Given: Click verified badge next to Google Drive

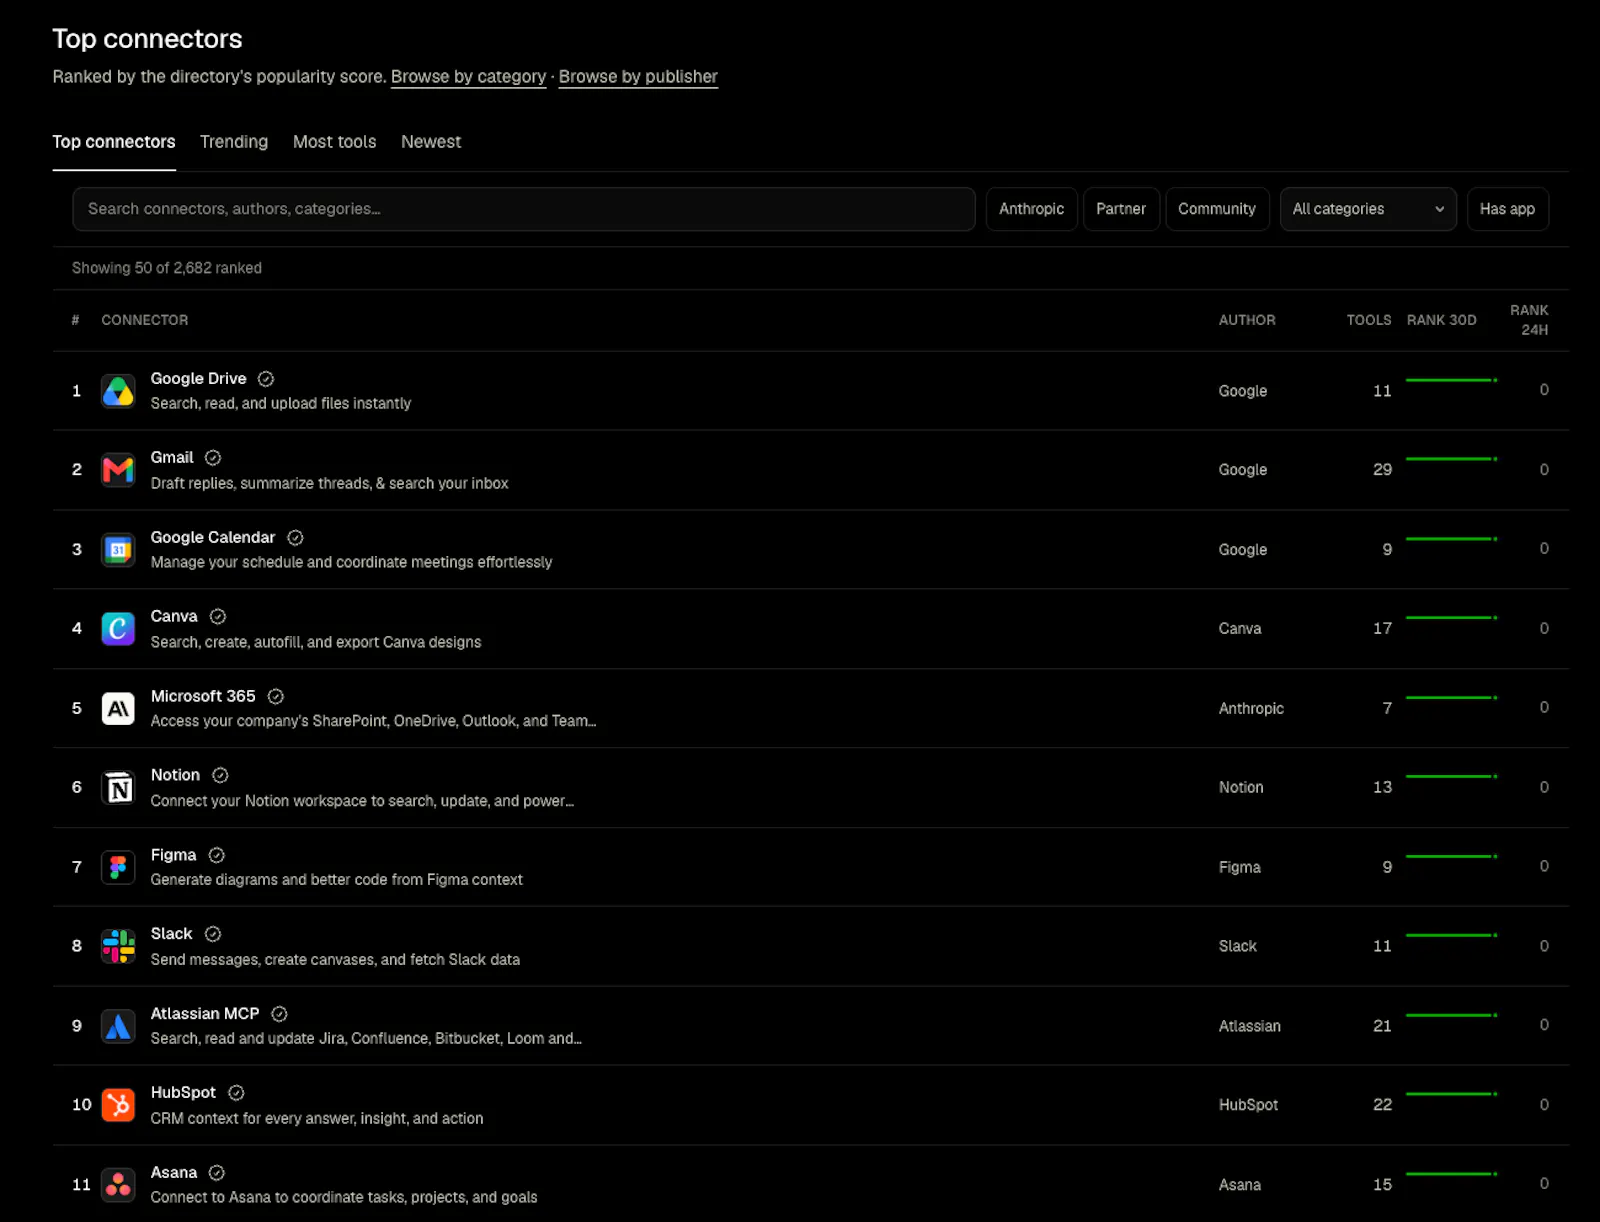Looking at the screenshot, I should (266, 379).
